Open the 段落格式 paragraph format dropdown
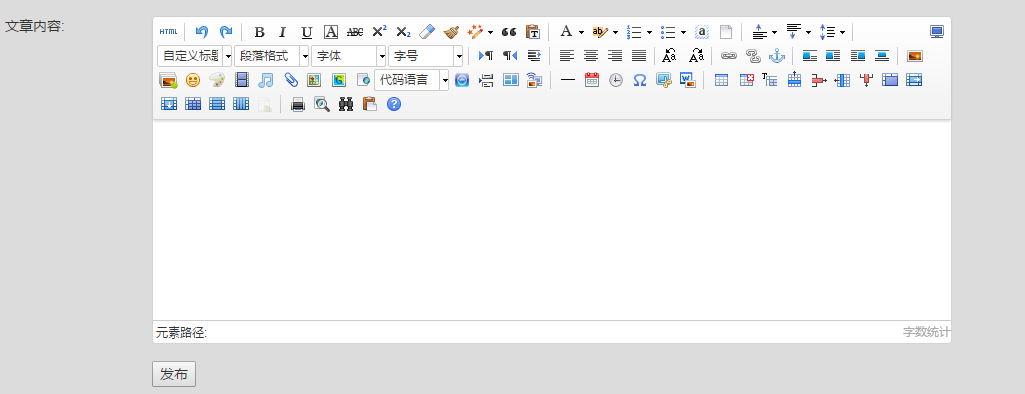Image resolution: width=1025 pixels, height=394 pixels. tap(271, 56)
